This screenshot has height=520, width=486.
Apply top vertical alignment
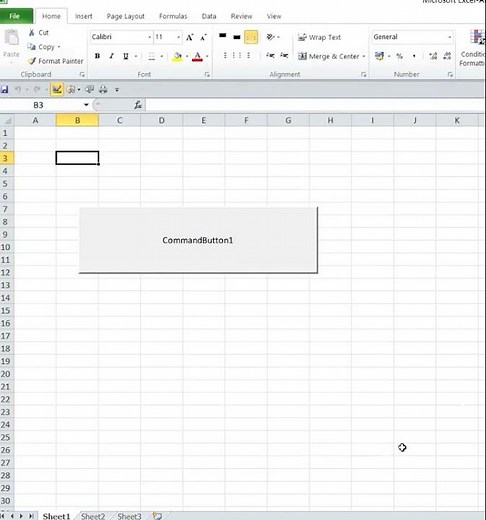[x=222, y=37]
